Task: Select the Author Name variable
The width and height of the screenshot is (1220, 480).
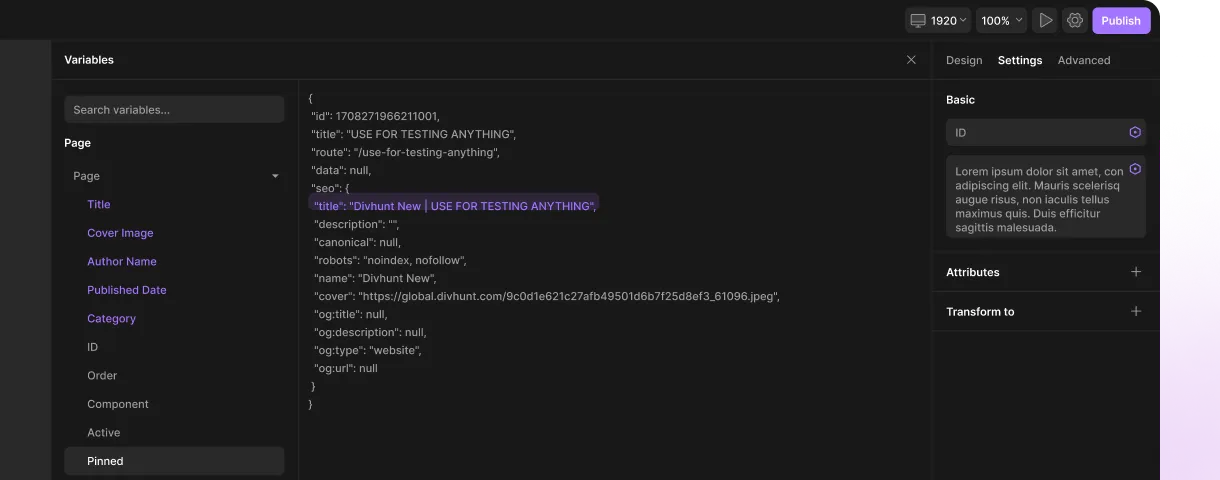Action: click(122, 261)
